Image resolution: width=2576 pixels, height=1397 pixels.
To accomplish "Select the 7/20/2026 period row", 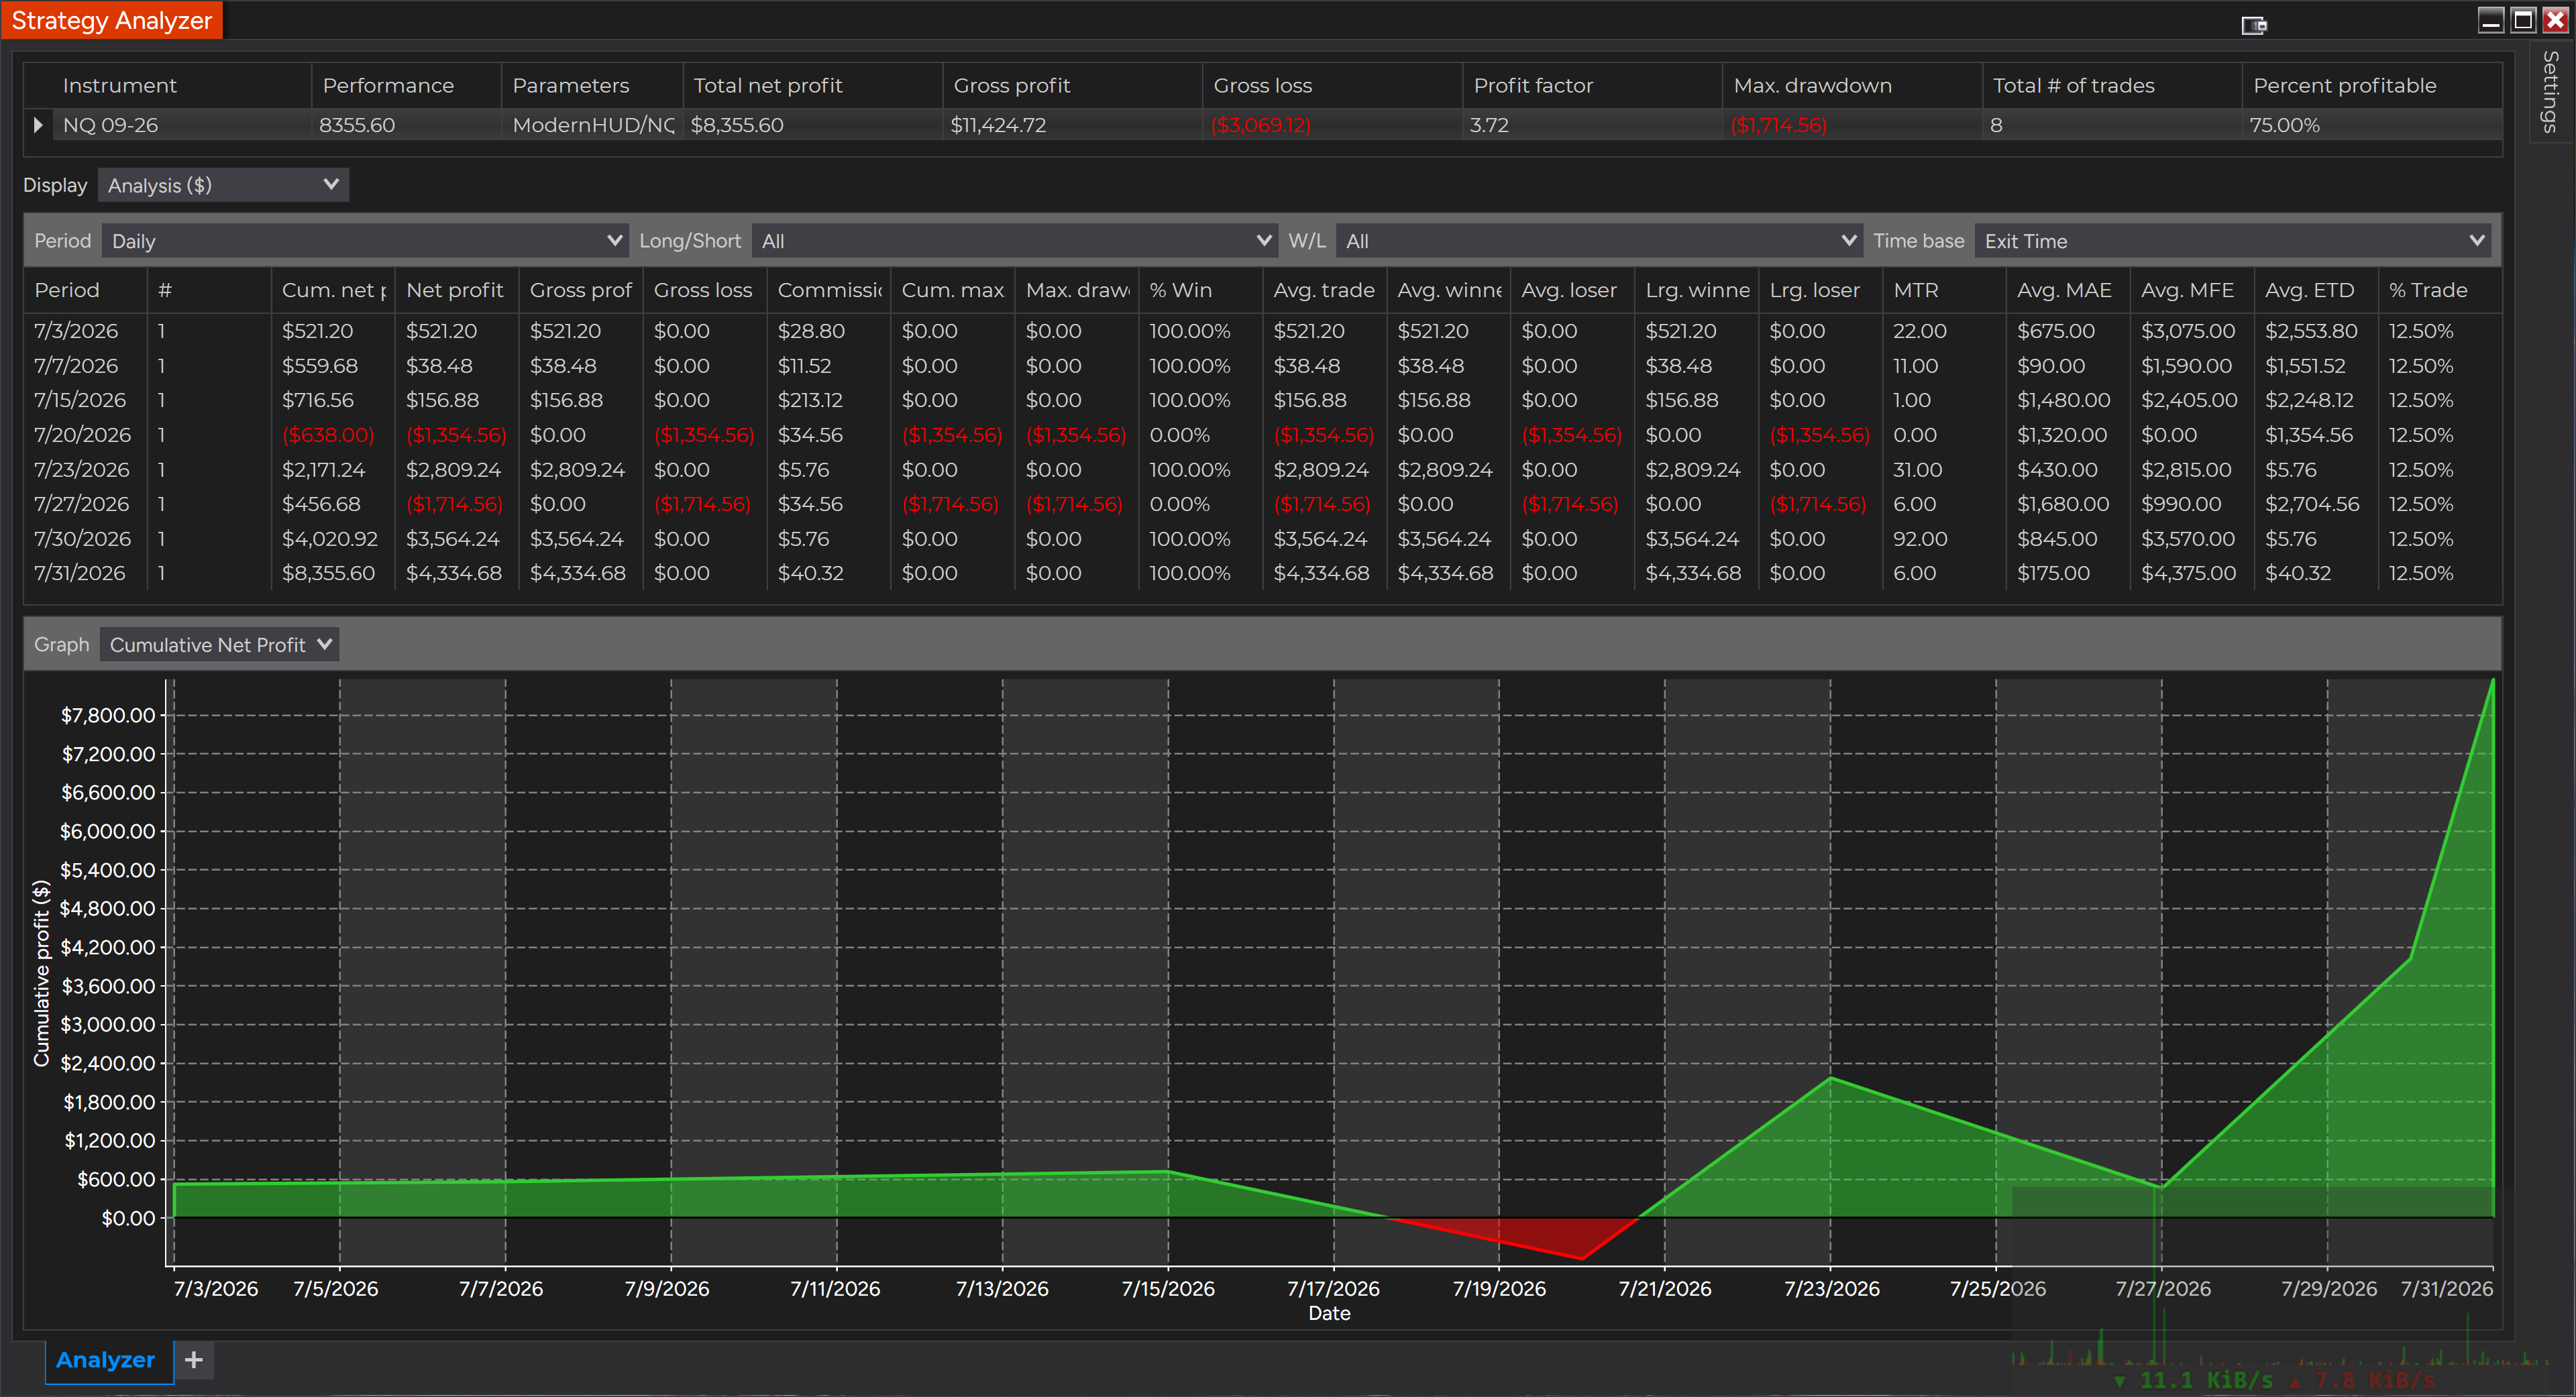I will (1262, 435).
